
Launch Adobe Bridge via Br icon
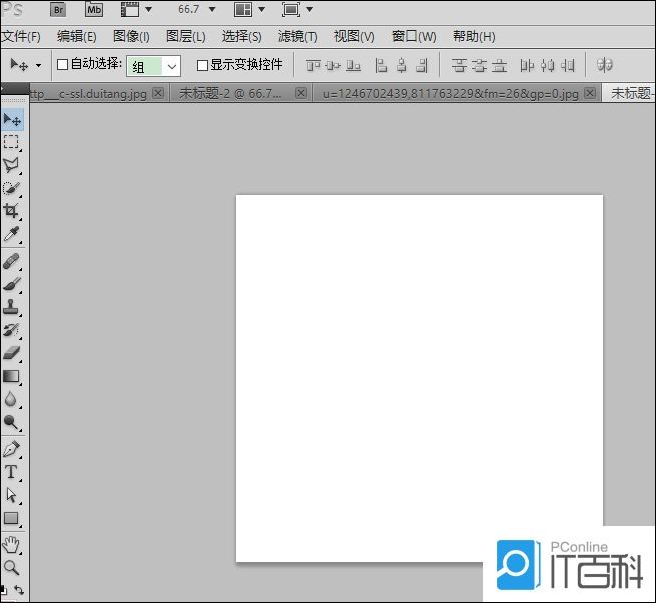59,10
